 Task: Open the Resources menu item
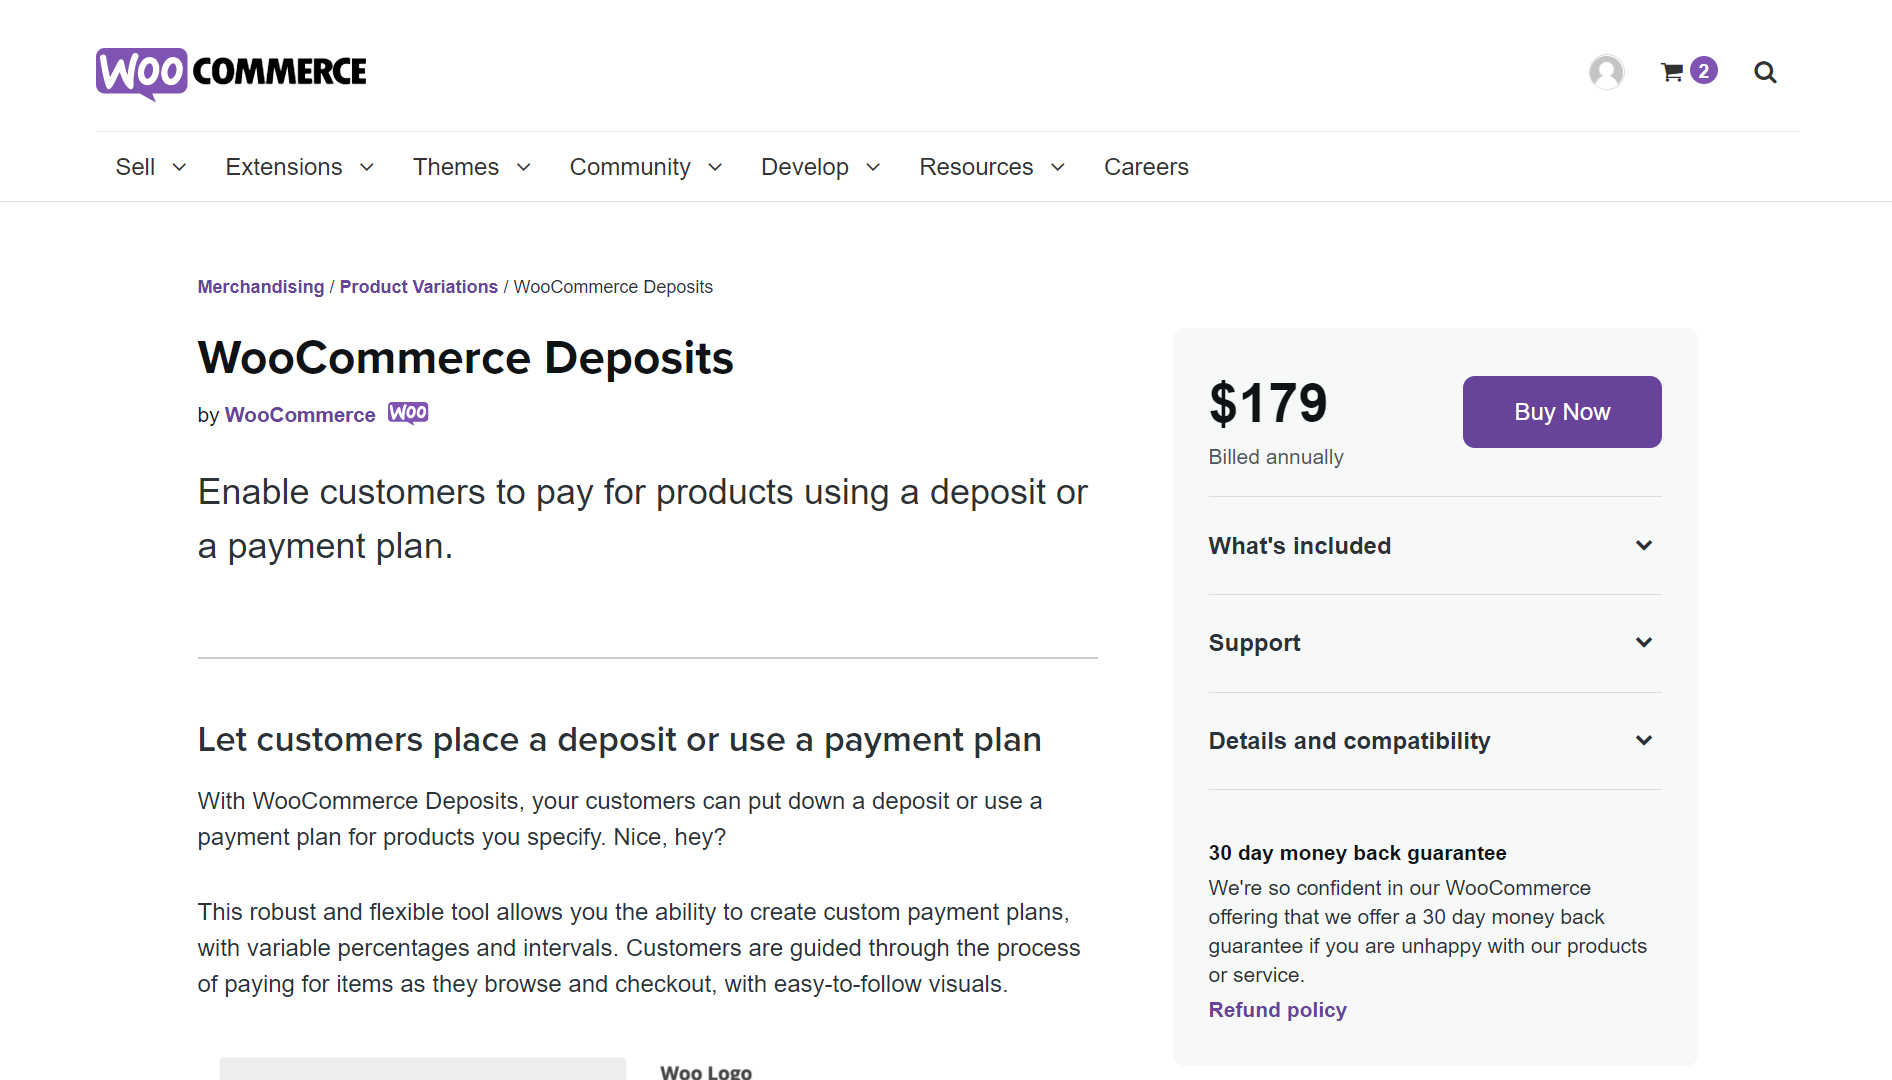976,167
